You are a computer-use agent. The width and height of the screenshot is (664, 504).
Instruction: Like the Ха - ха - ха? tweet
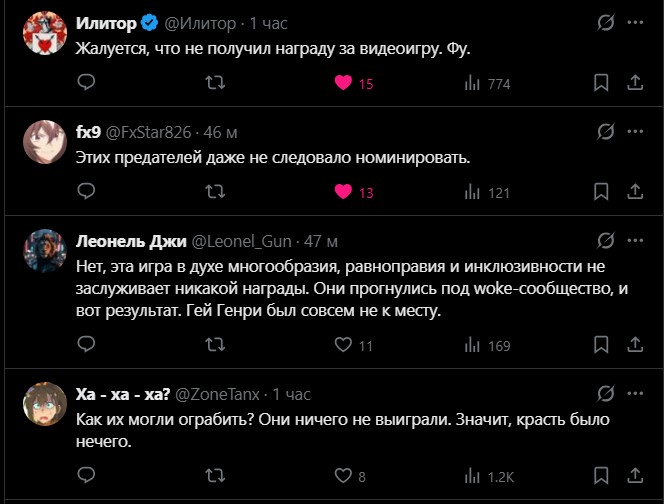pos(344,476)
